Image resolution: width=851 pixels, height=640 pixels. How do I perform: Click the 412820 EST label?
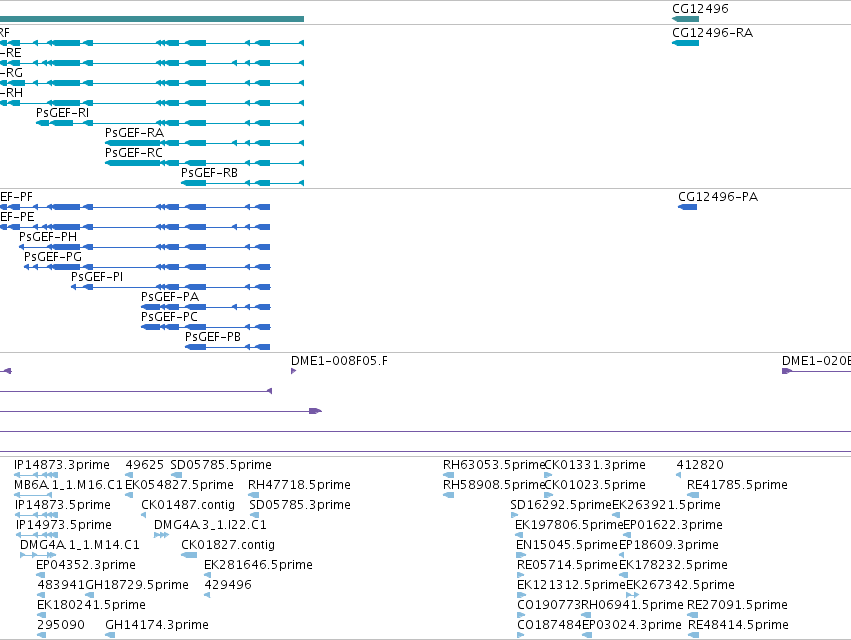pyautogui.click(x=700, y=465)
